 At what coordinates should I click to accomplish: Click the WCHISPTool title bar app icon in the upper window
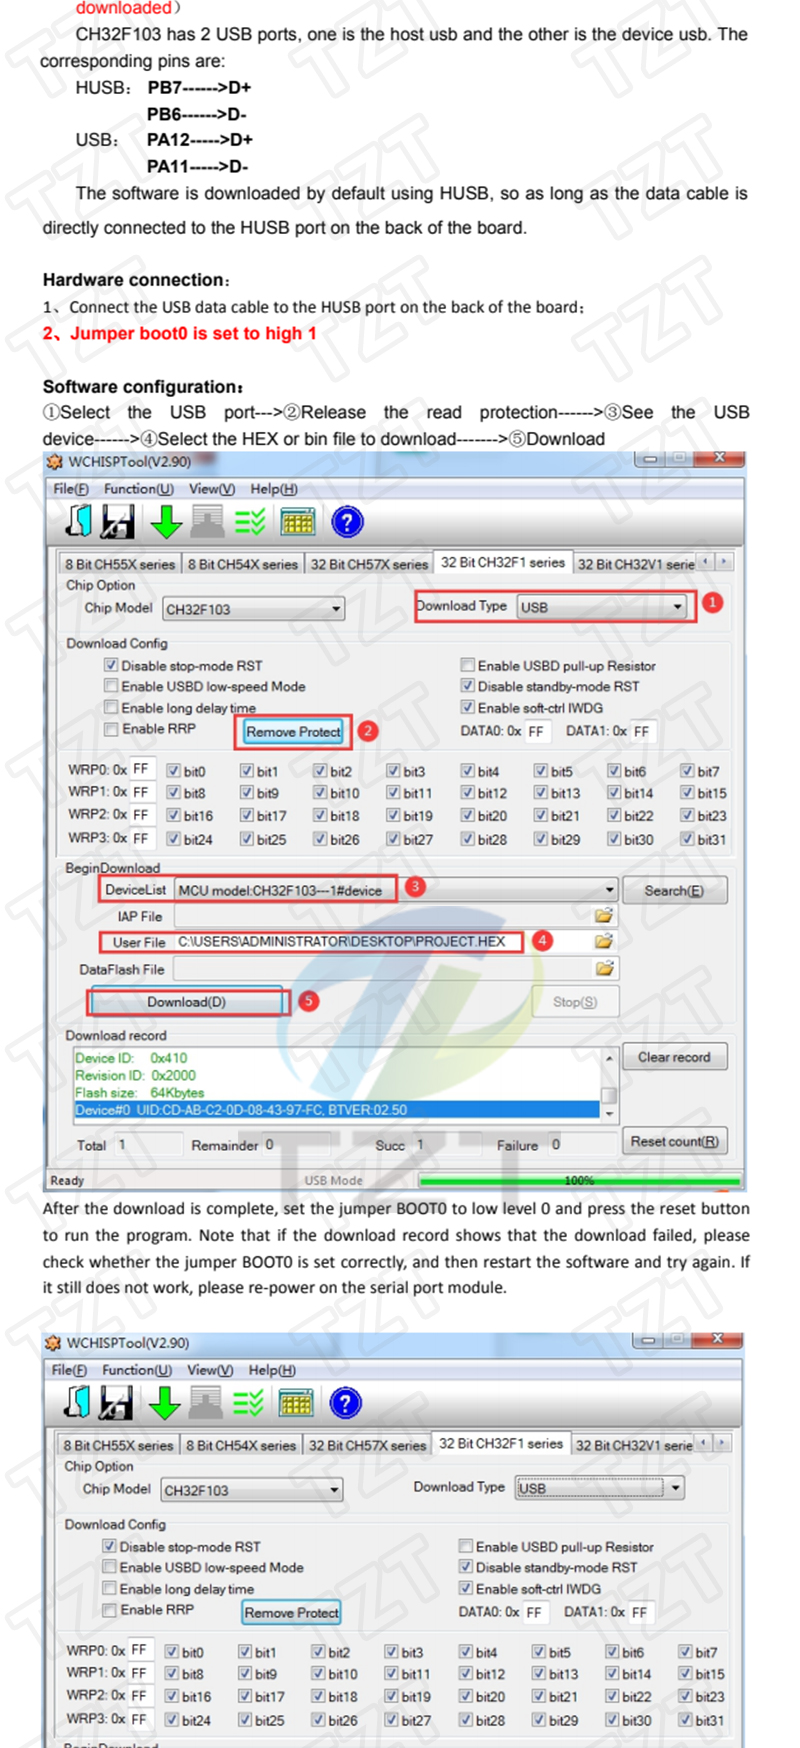(54, 461)
